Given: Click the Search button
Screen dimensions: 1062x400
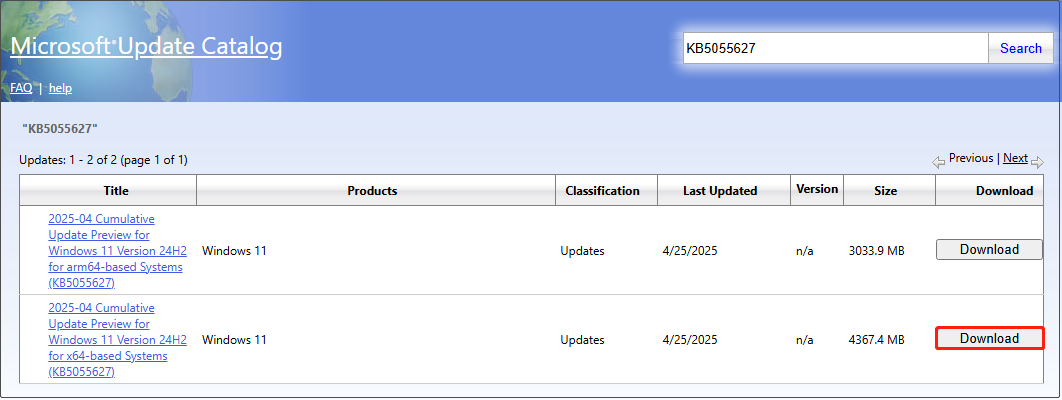Looking at the screenshot, I should click(x=1021, y=48).
